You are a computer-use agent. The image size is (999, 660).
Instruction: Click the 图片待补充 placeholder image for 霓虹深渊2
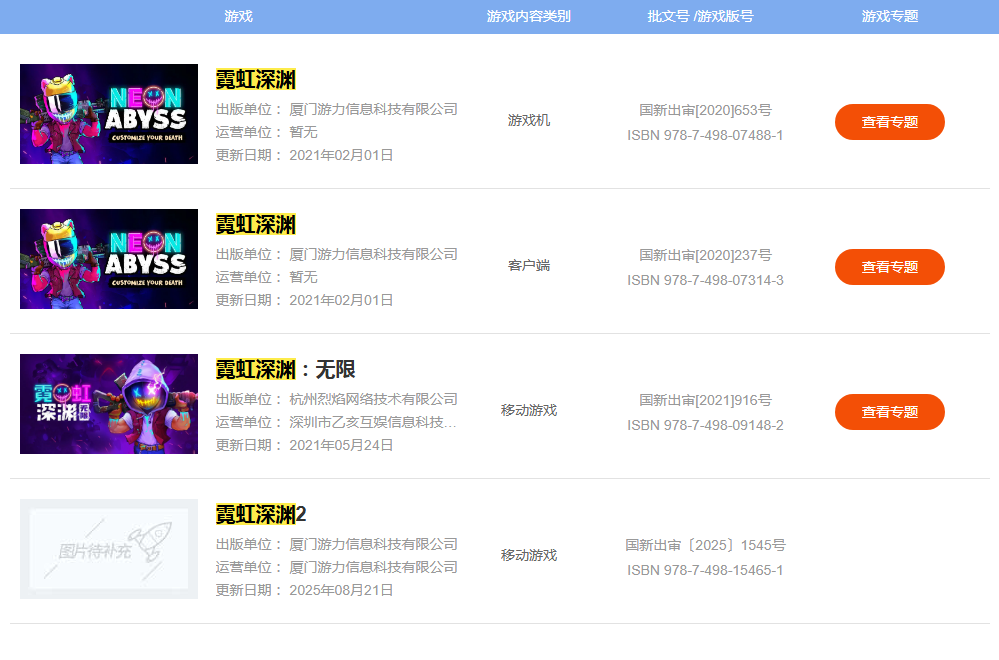pos(109,549)
